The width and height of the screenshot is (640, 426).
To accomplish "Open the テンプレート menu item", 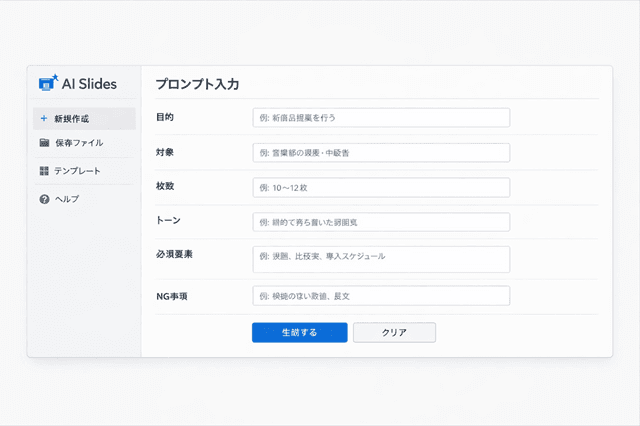I will tap(84, 171).
